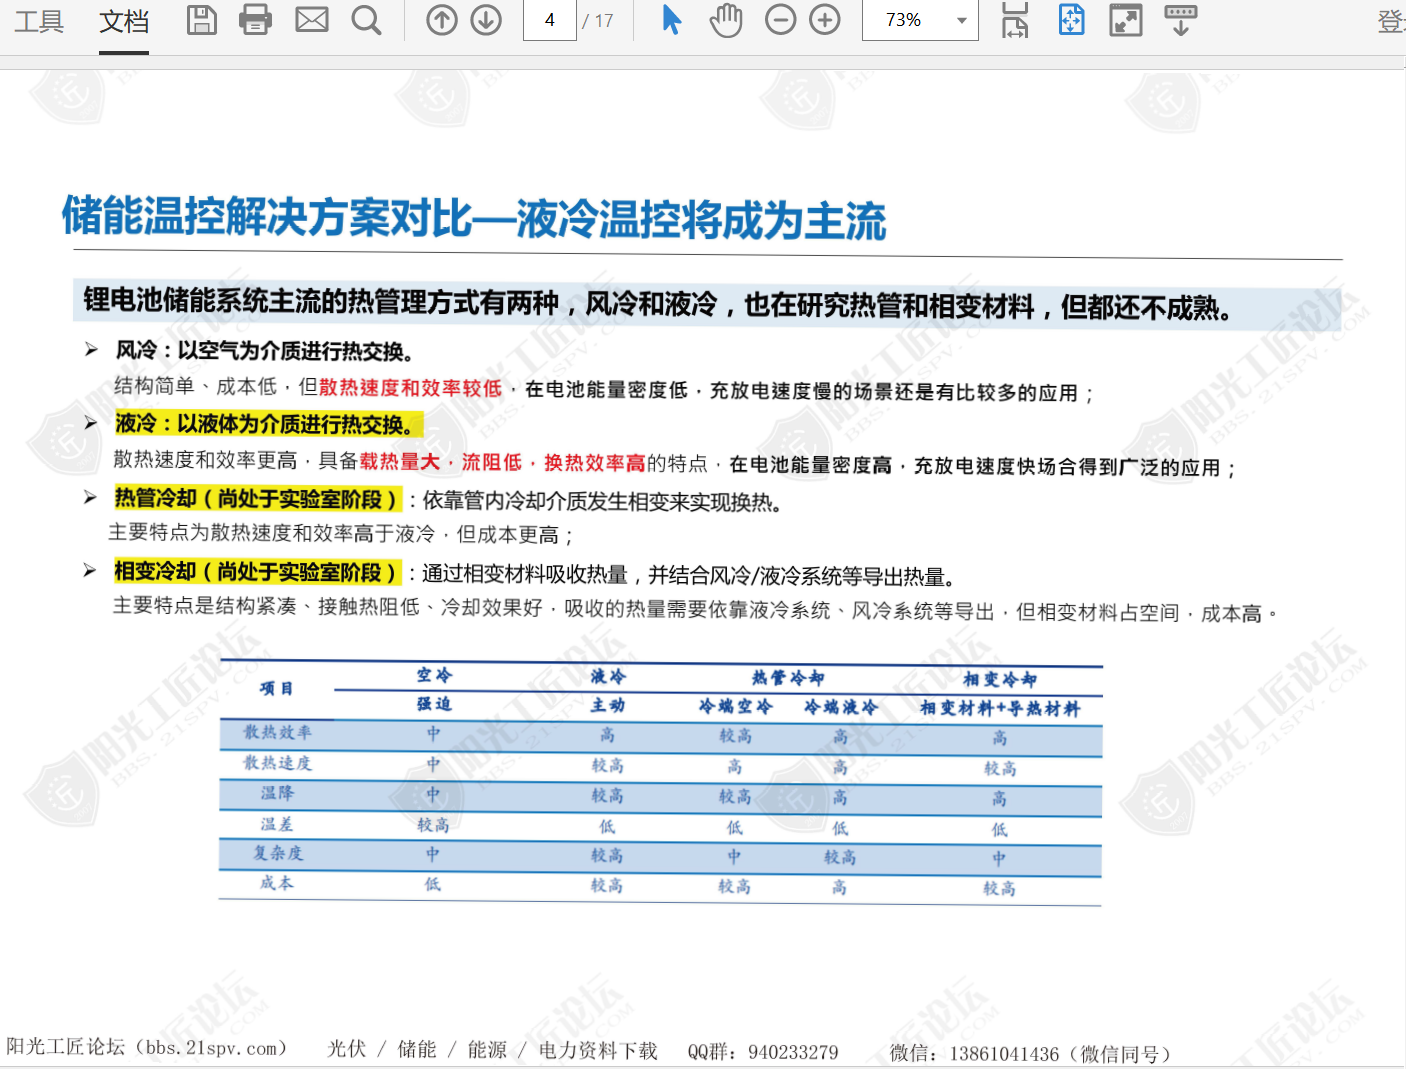Click the highlighted 相变冷却 heading
The image size is (1406, 1069).
coord(257,572)
